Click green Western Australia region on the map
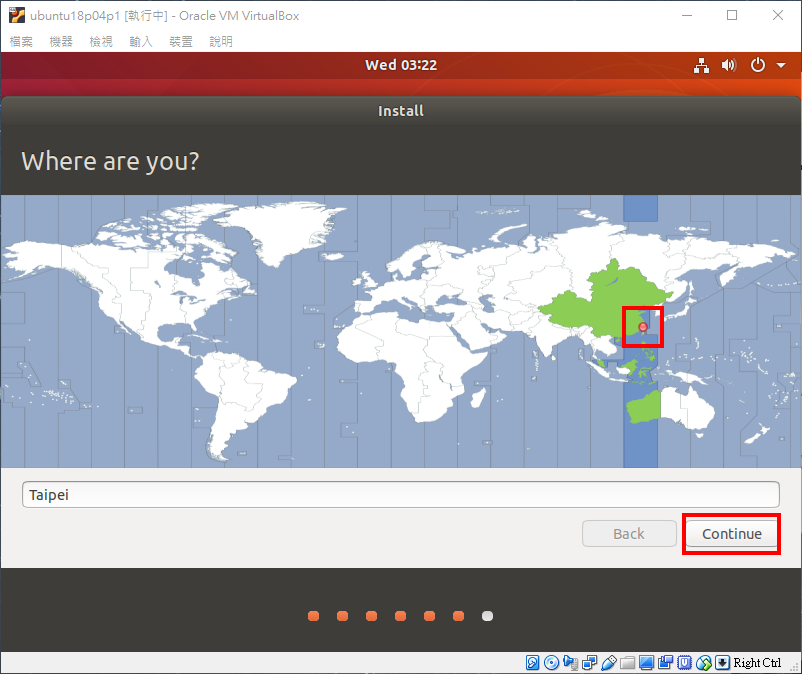 pyautogui.click(x=643, y=408)
